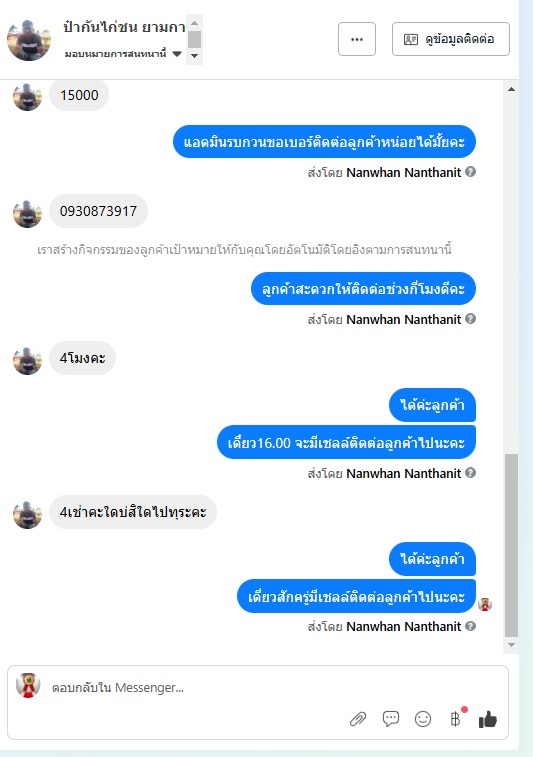Click the header name scroll-up arrow
The image size is (533, 757).
[x=194, y=23]
